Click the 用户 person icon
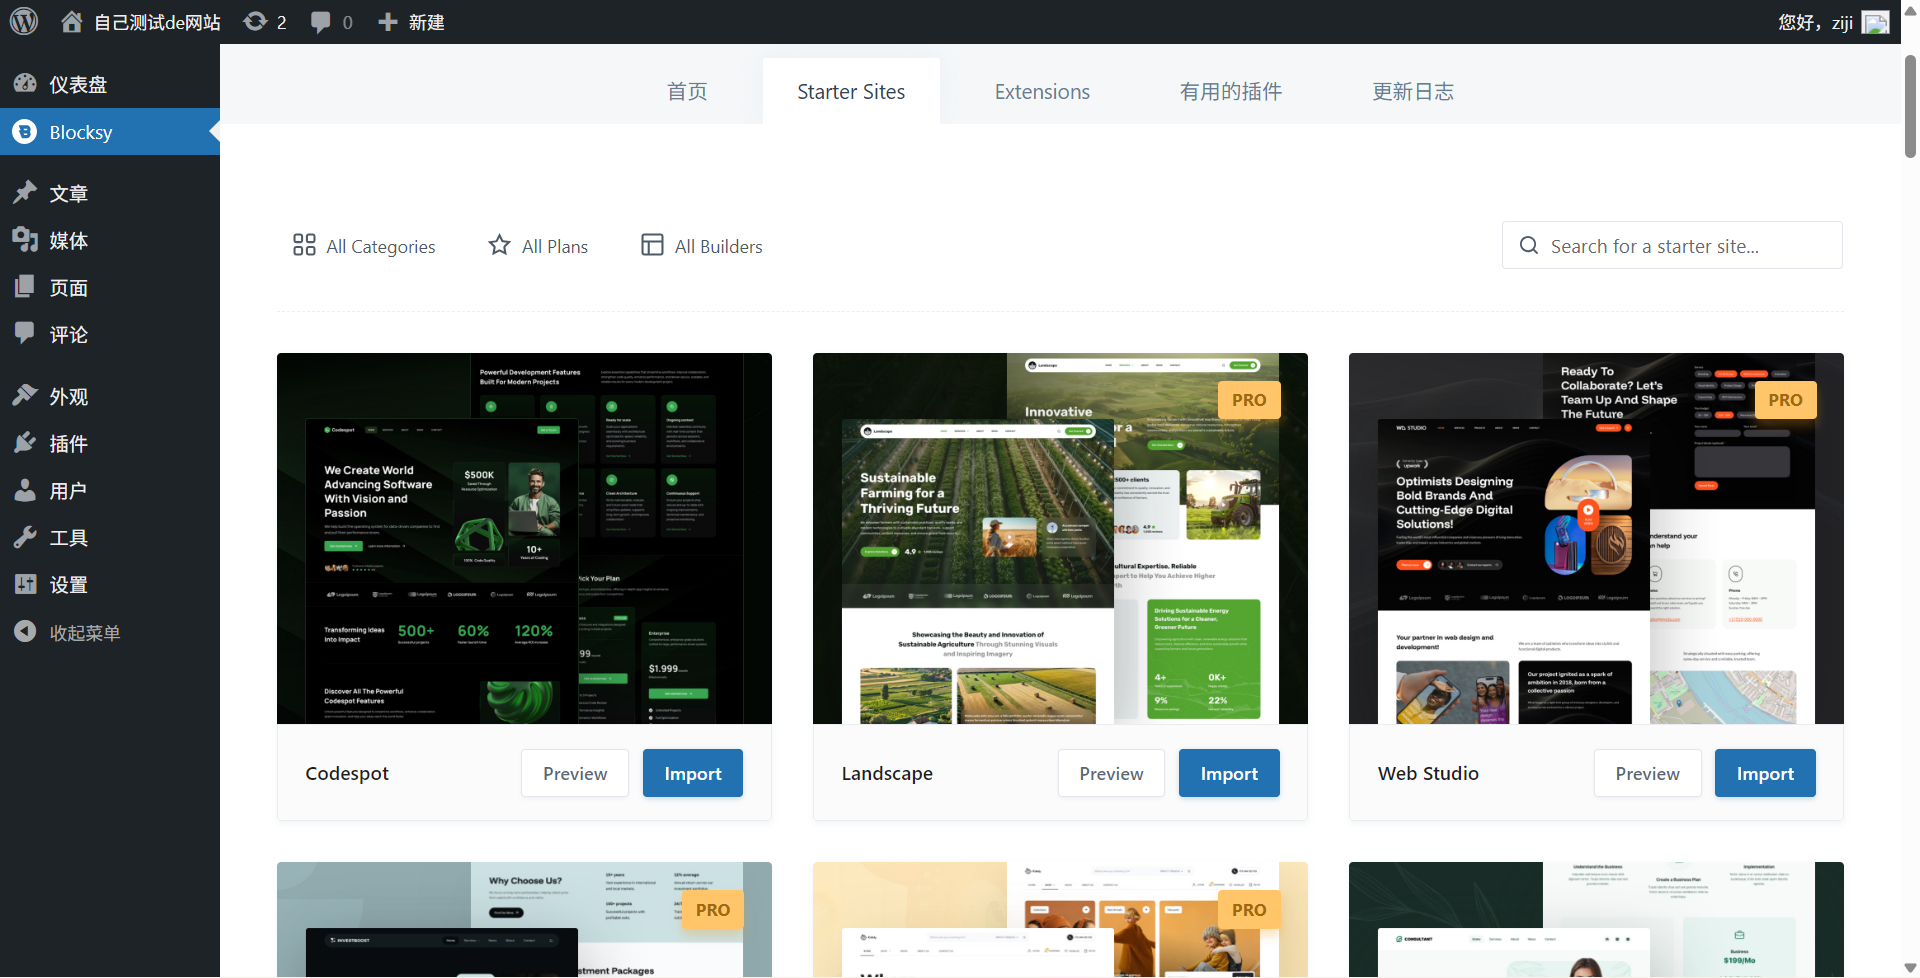Image resolution: width=1920 pixels, height=978 pixels. pyautogui.click(x=25, y=490)
